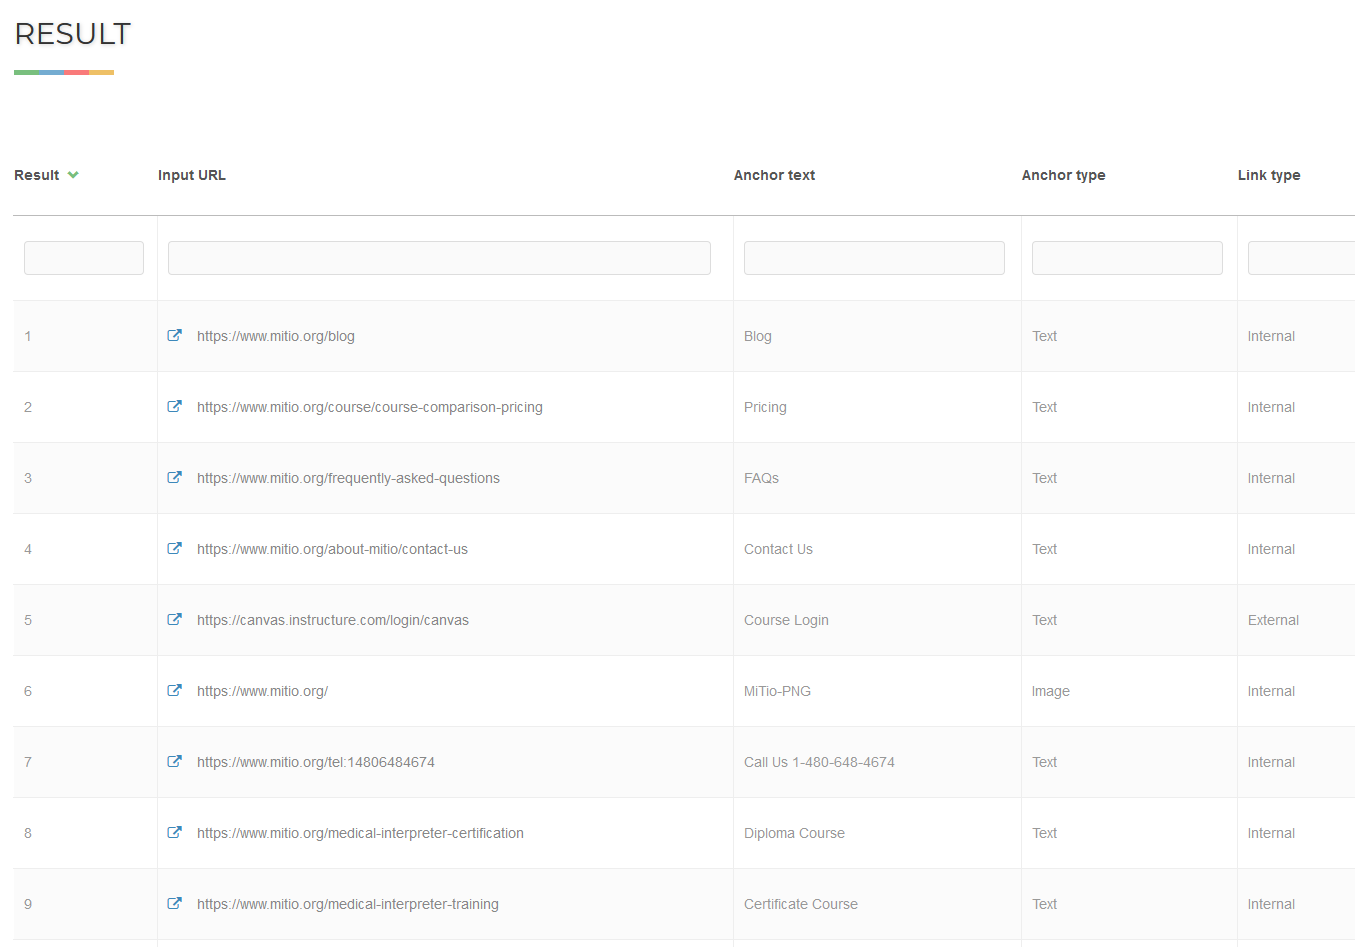Select anchor text 'Diploma Course' cell
The width and height of the screenshot is (1355, 947).
tap(794, 833)
